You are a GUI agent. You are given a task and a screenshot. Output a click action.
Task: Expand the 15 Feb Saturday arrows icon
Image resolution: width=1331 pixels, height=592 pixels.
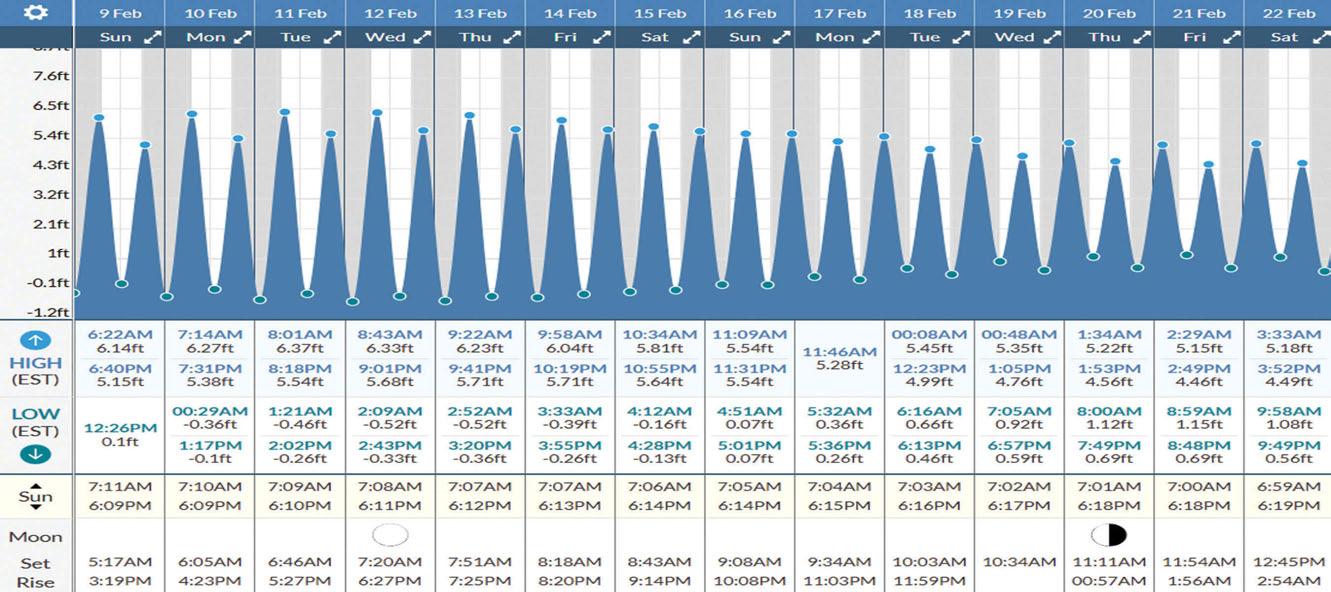(x=689, y=38)
